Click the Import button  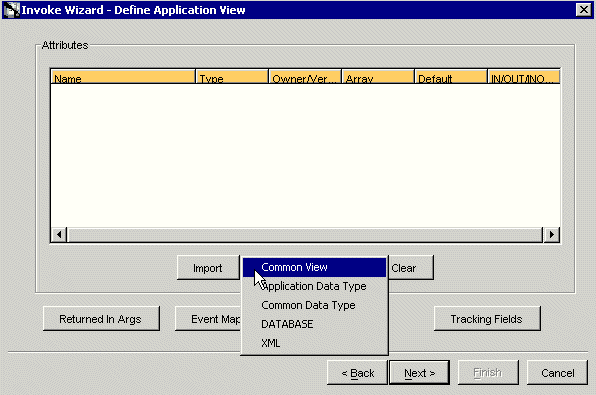click(x=208, y=268)
